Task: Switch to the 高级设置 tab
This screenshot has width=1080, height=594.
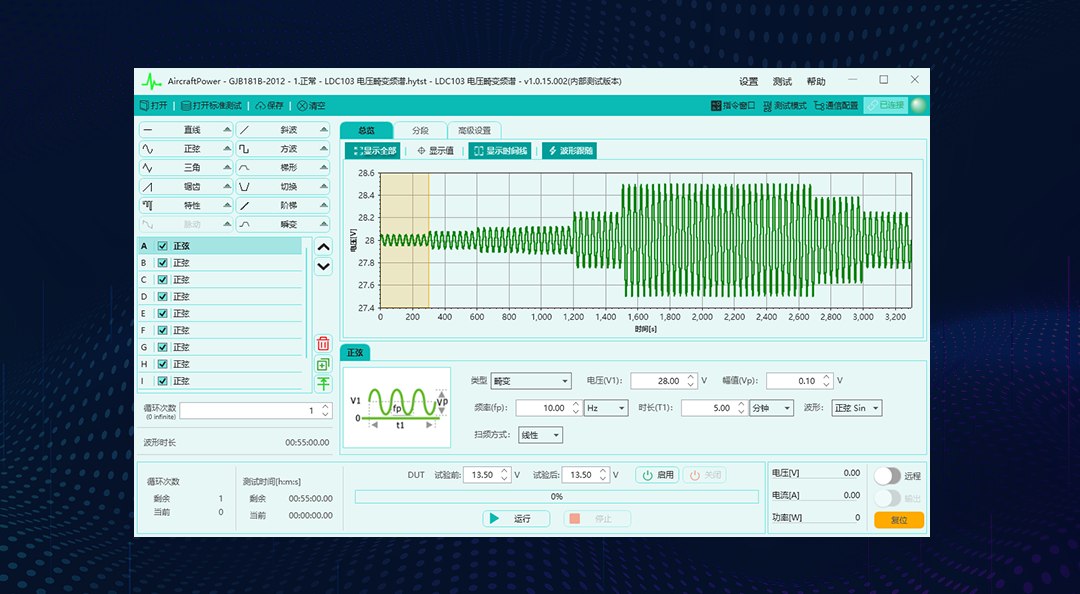Action: [475, 130]
